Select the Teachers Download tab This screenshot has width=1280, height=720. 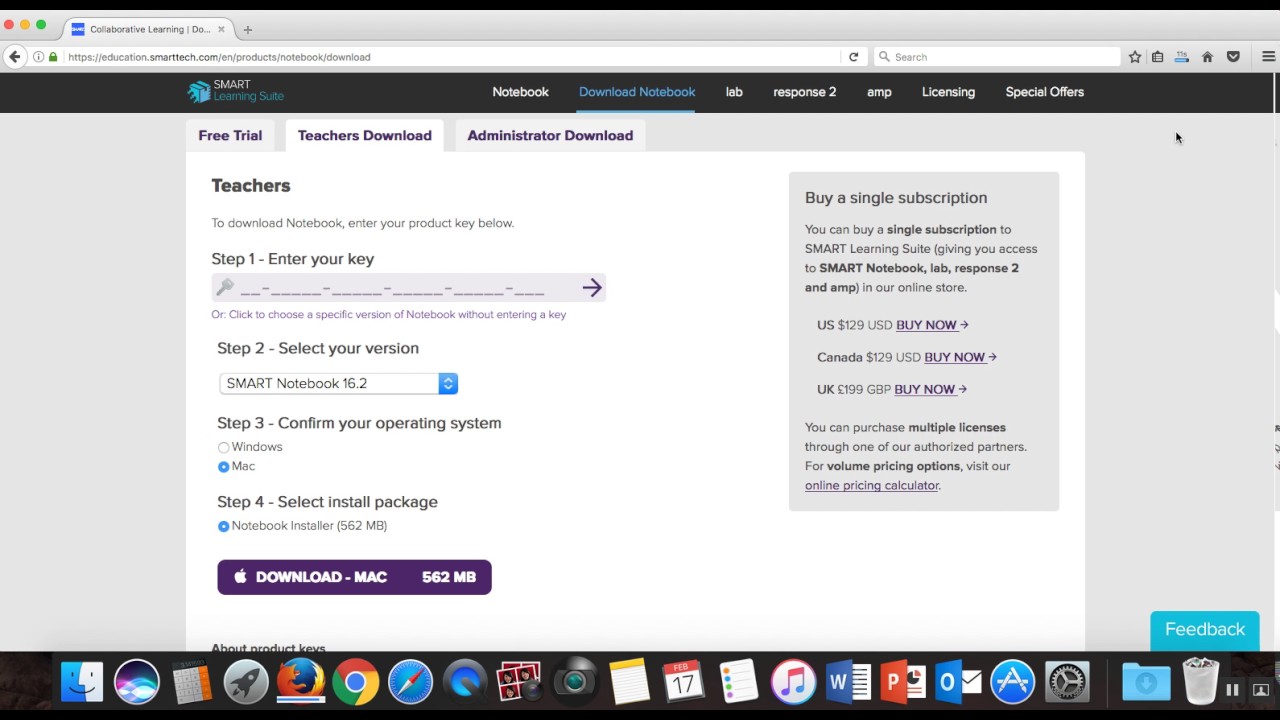365,135
